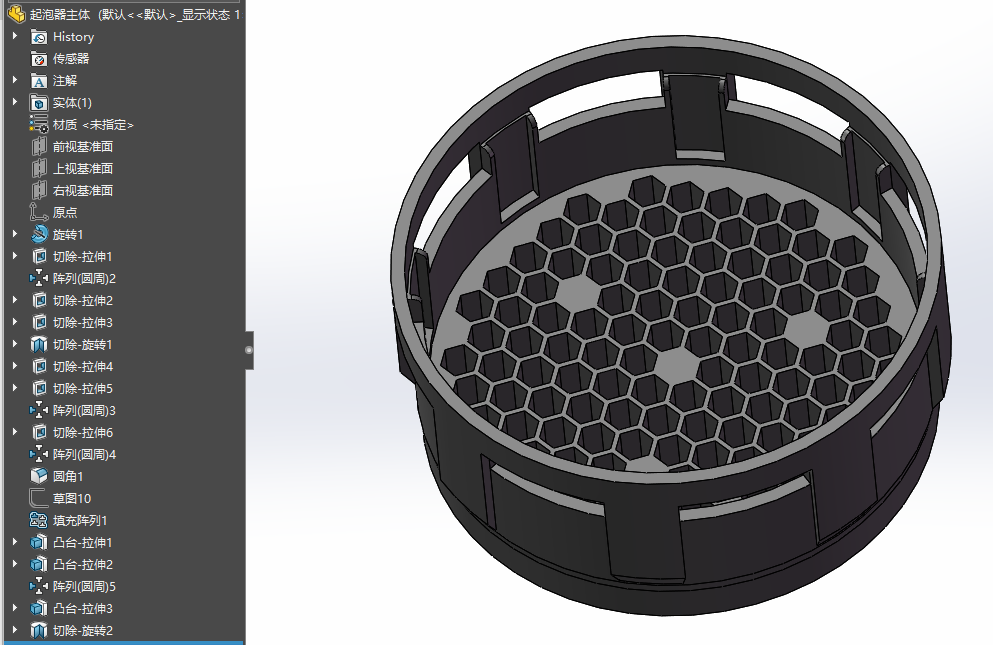Select the History label text
This screenshot has height=645, width=993.
click(x=73, y=37)
